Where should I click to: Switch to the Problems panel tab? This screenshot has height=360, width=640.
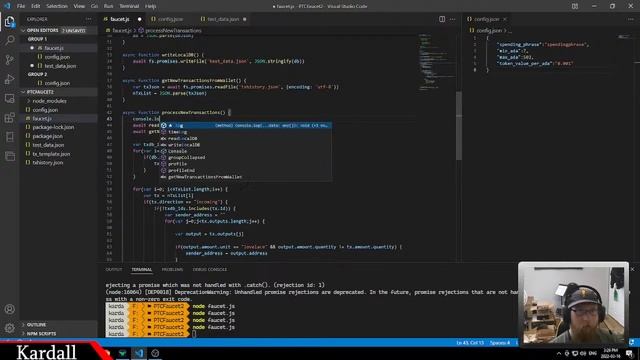click(x=172, y=270)
